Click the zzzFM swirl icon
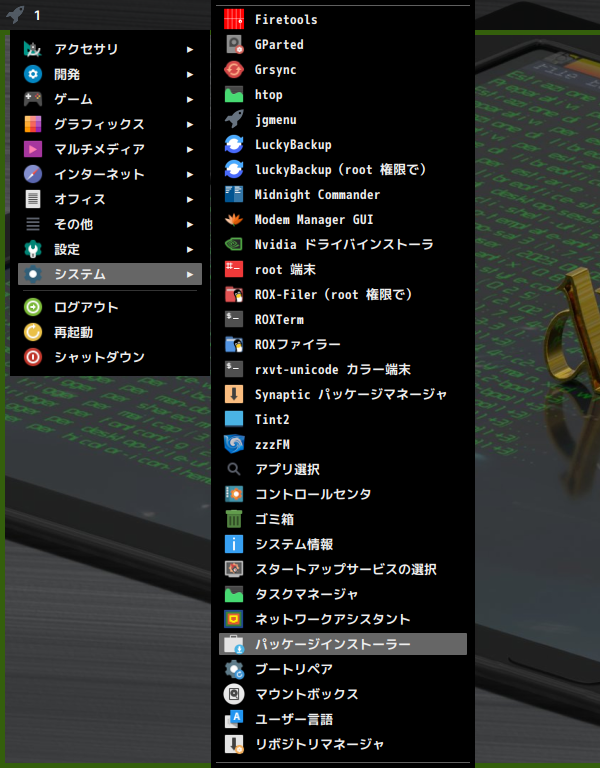 tap(234, 444)
